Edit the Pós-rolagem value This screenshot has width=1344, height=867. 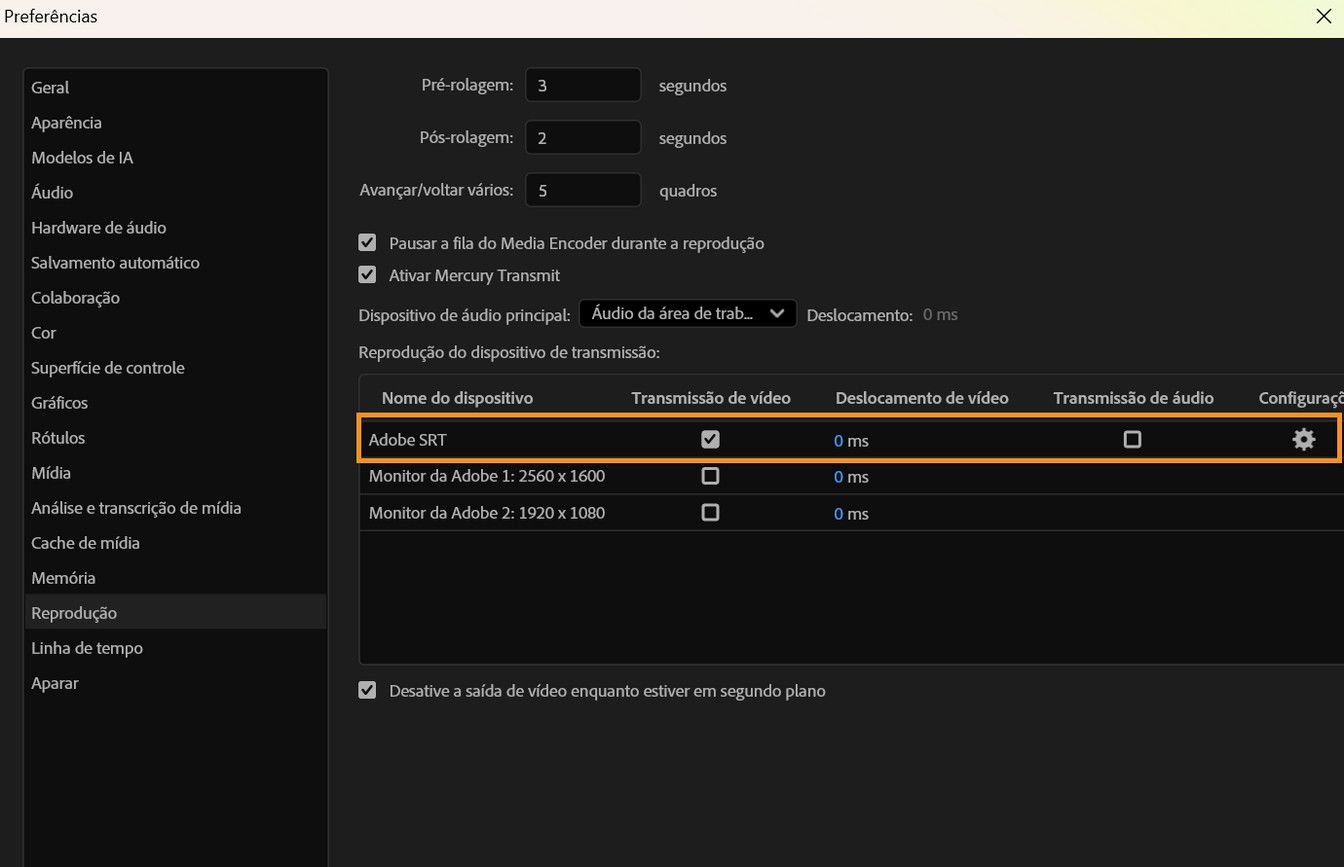click(583, 136)
